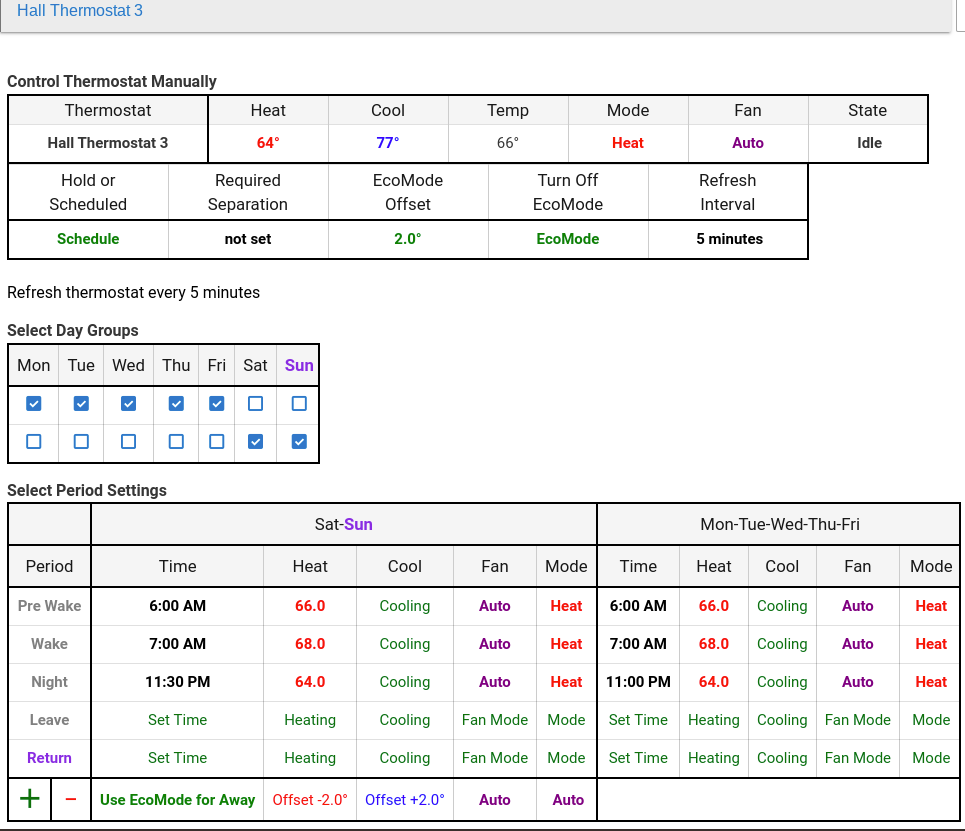Select the Sat-Sun column header

[344, 523]
